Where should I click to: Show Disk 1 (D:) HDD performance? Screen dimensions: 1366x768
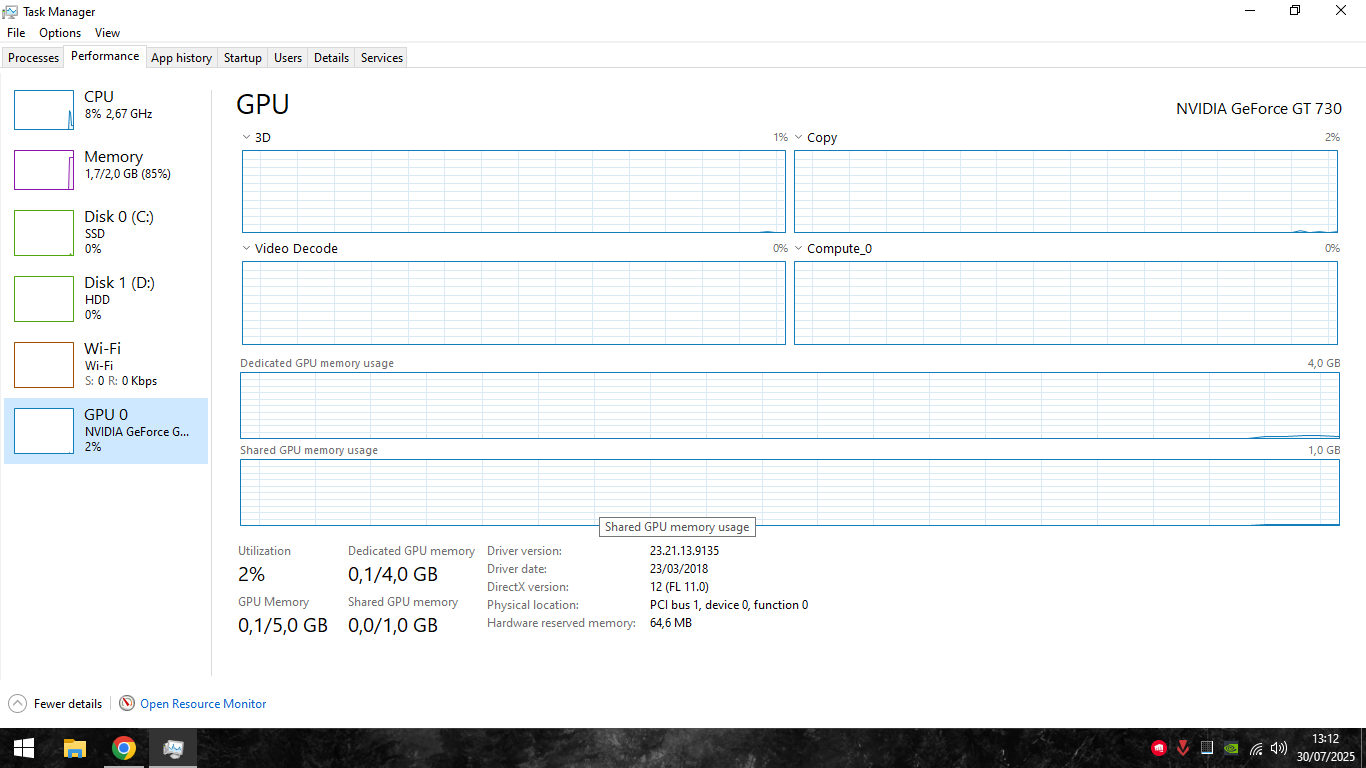click(x=106, y=298)
